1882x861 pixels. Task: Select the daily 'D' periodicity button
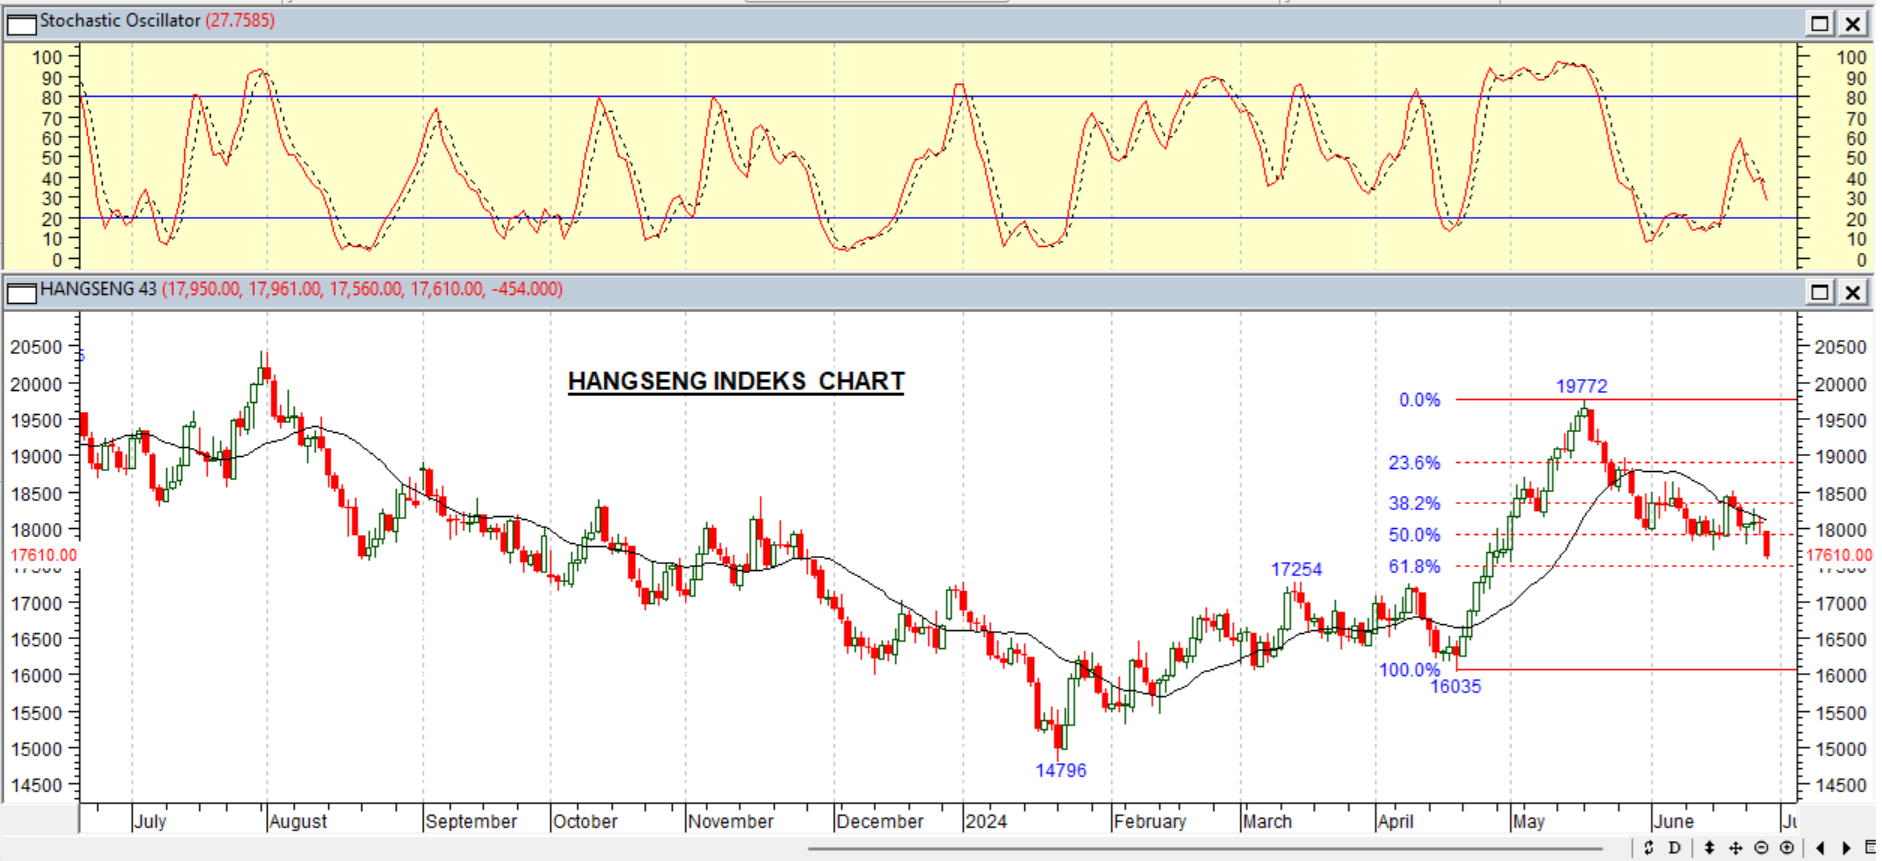[1675, 848]
